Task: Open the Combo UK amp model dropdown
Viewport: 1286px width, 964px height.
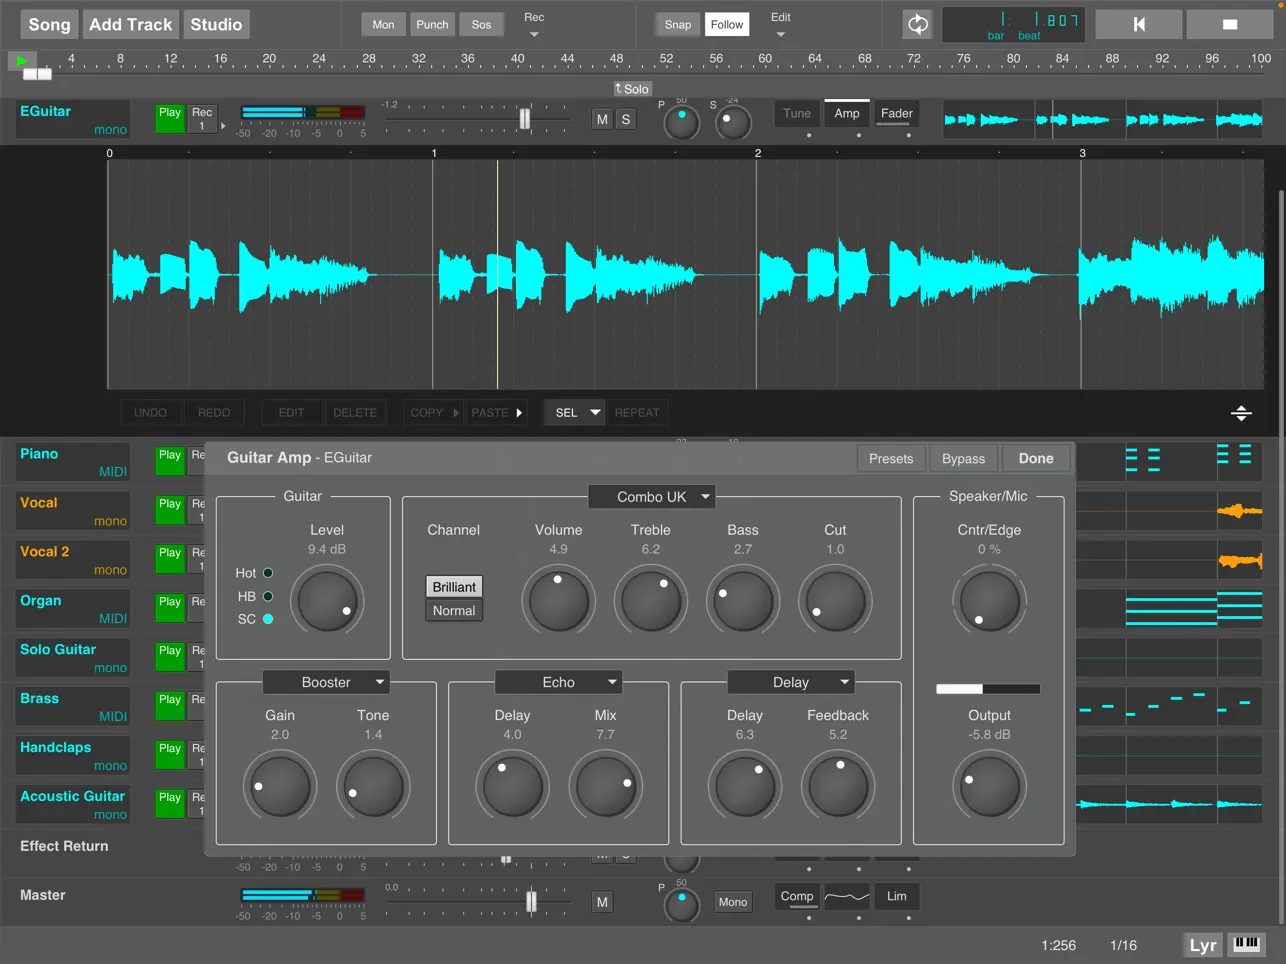Action: (651, 496)
